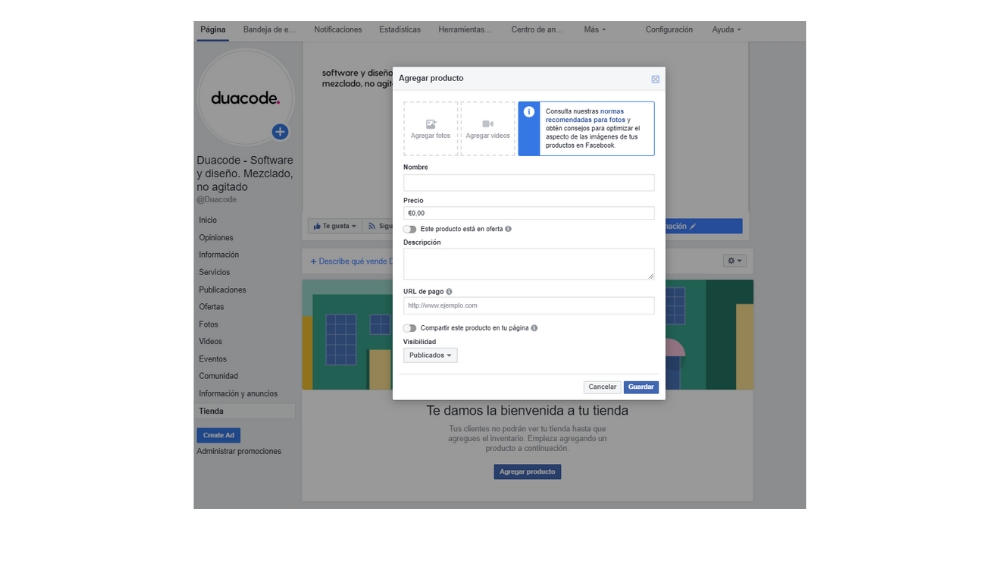Click into the Nombre input field

(529, 183)
